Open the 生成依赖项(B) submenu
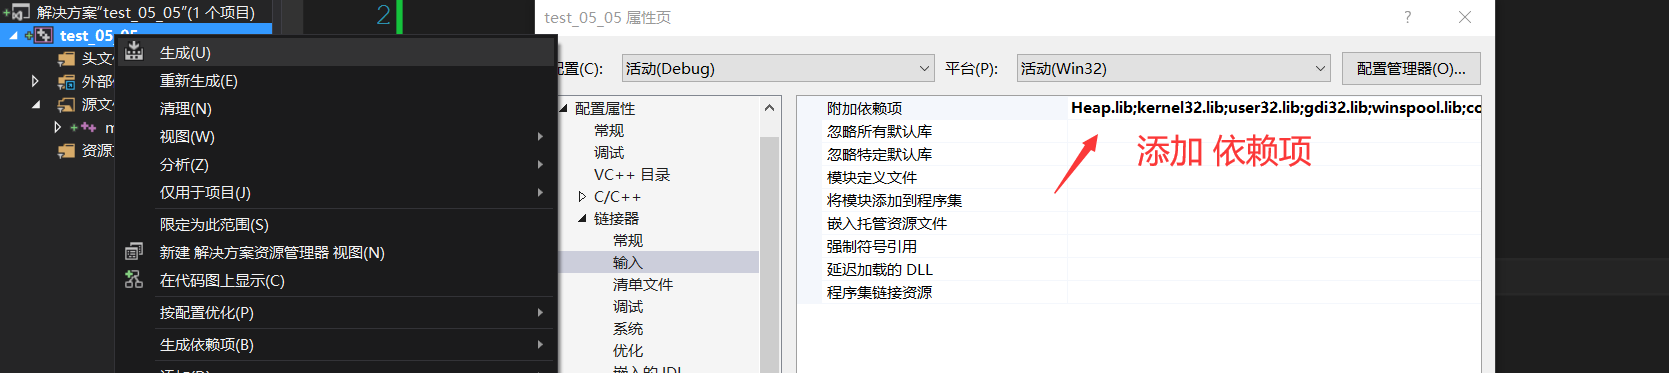This screenshot has width=1669, height=373. pyautogui.click(x=336, y=344)
